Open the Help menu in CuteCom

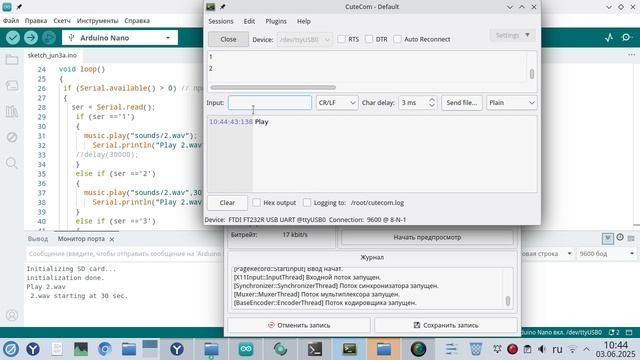303,21
